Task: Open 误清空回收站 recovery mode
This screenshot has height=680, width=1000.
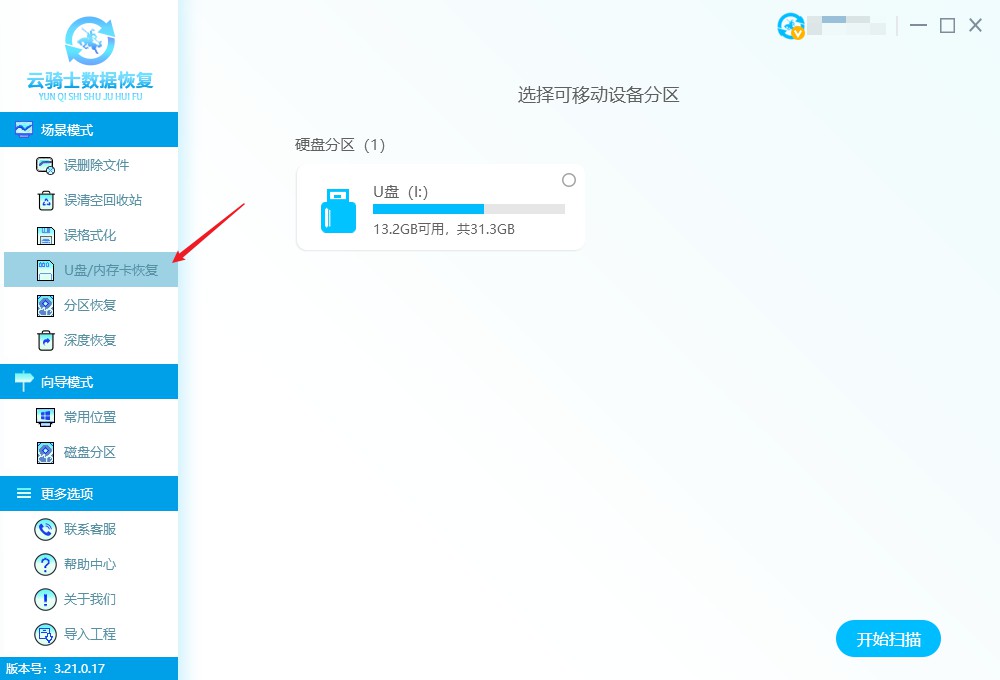Action: tap(45, 200)
